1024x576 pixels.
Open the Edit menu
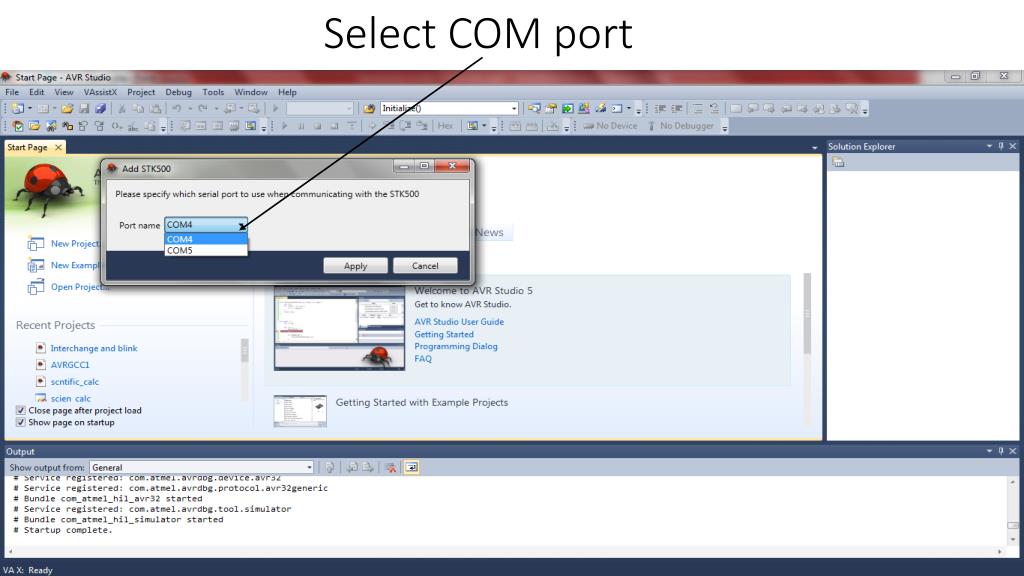(37, 92)
